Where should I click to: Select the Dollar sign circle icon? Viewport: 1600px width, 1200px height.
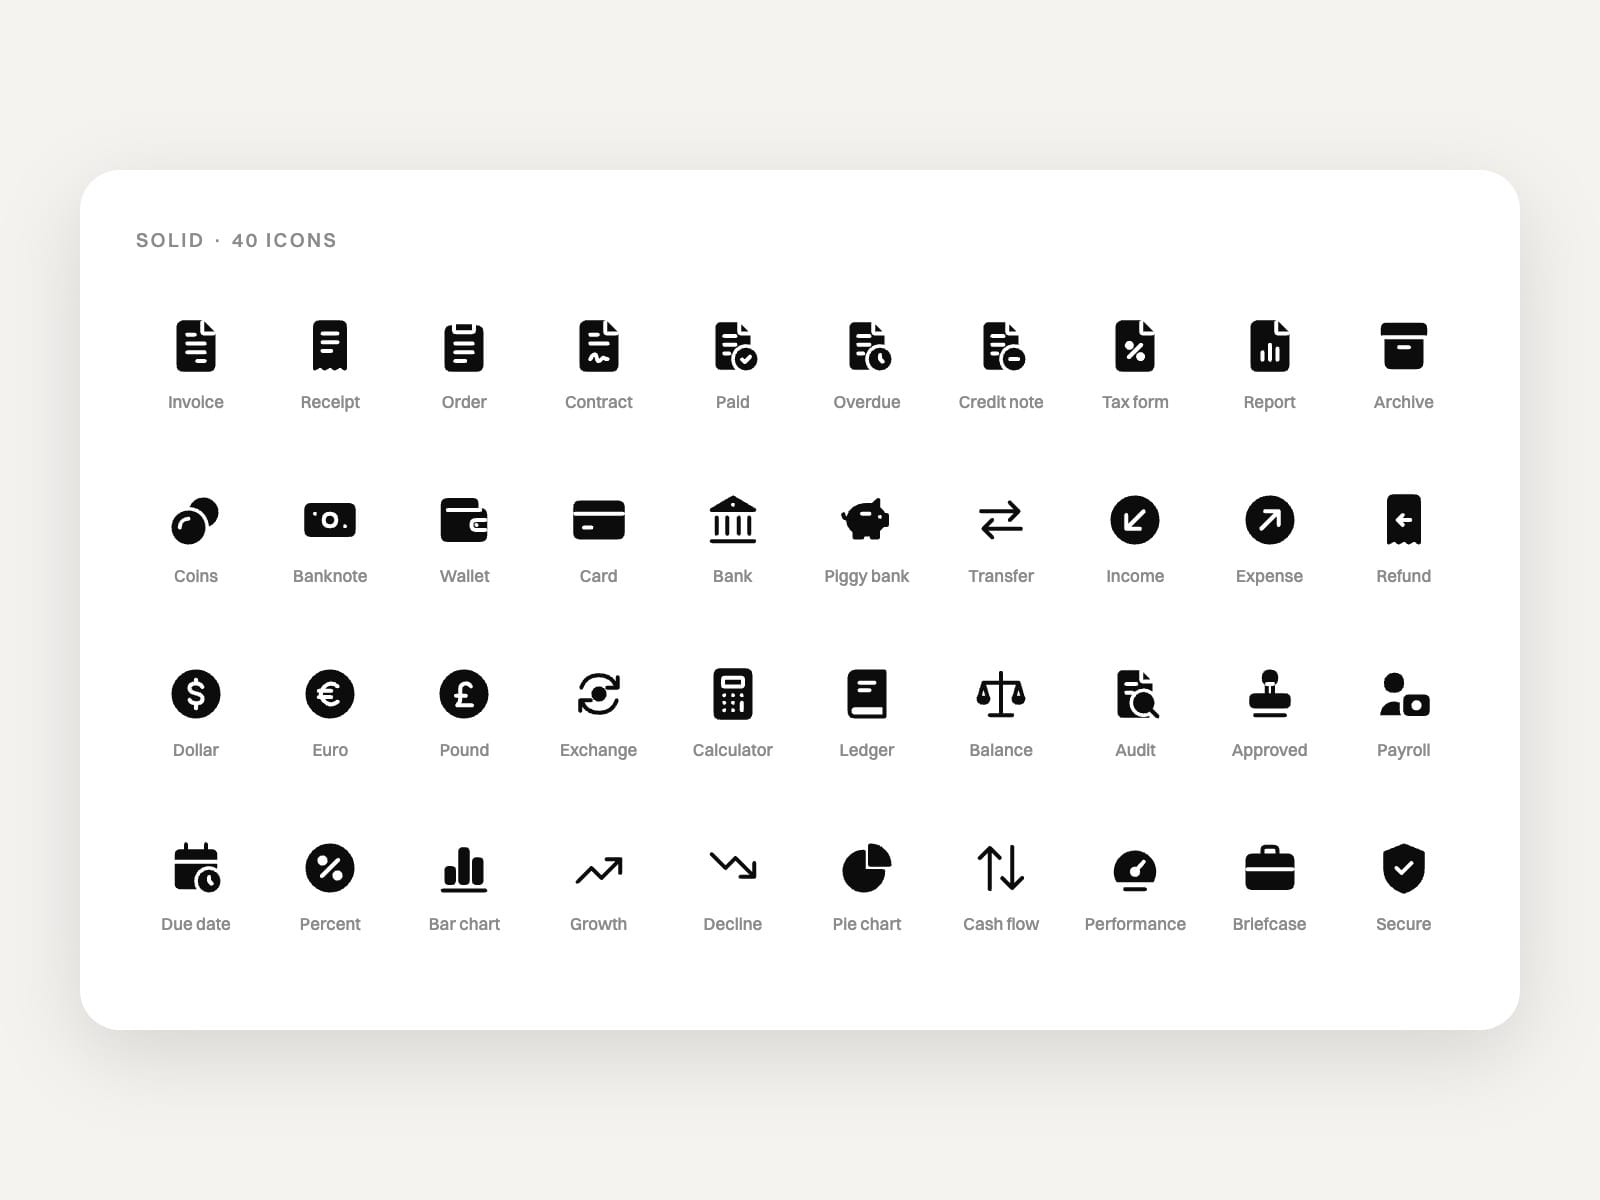[196, 694]
